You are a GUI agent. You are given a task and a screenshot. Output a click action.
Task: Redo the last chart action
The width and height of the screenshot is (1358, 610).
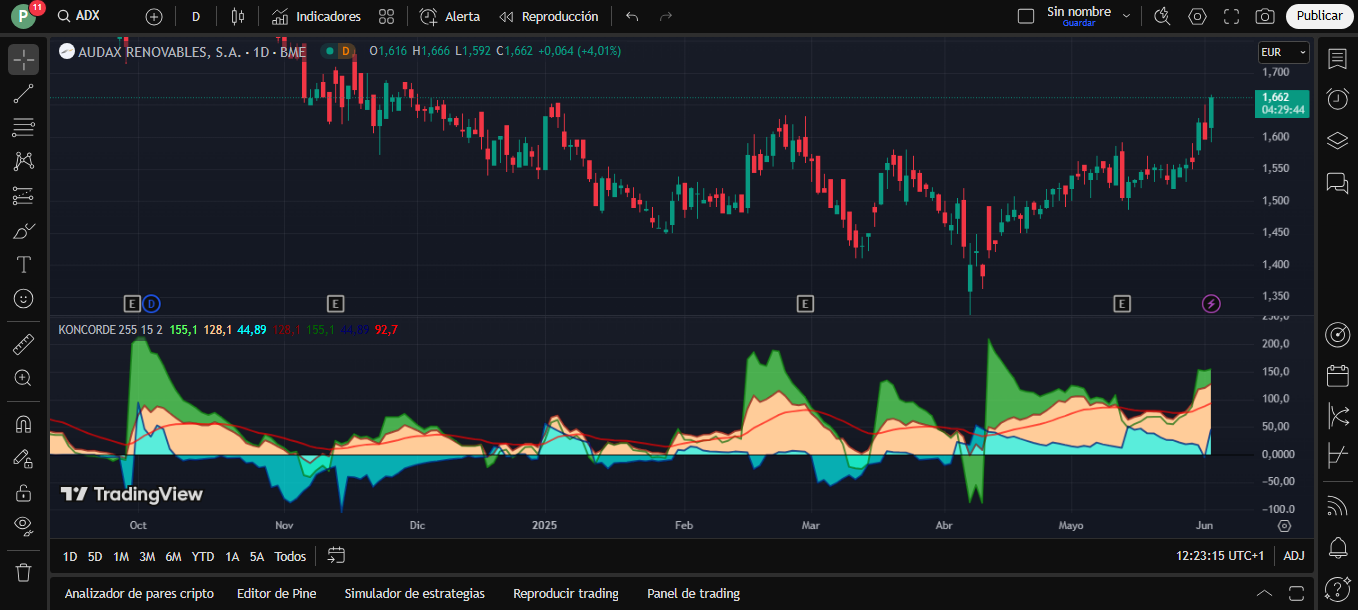pyautogui.click(x=666, y=16)
